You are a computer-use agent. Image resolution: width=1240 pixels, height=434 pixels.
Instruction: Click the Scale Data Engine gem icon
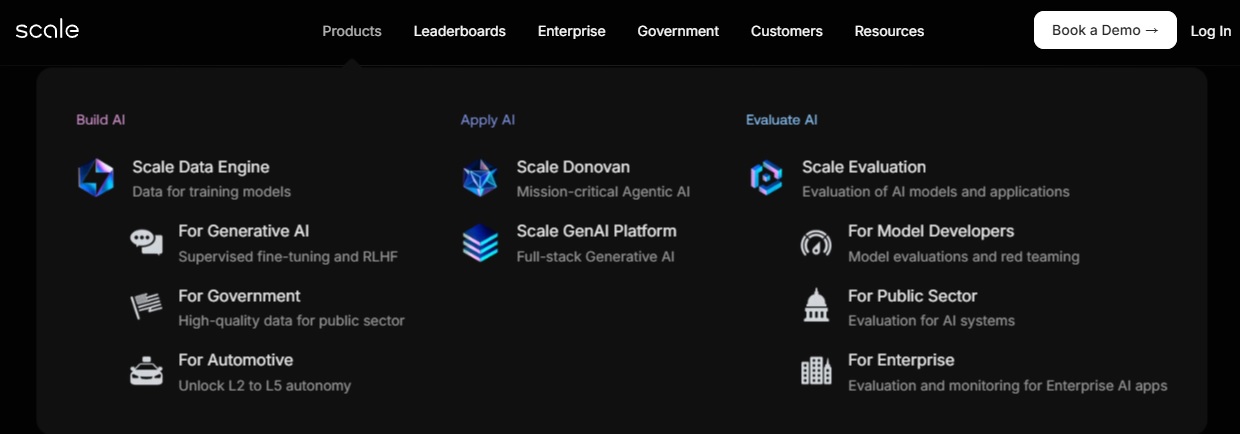click(x=96, y=178)
